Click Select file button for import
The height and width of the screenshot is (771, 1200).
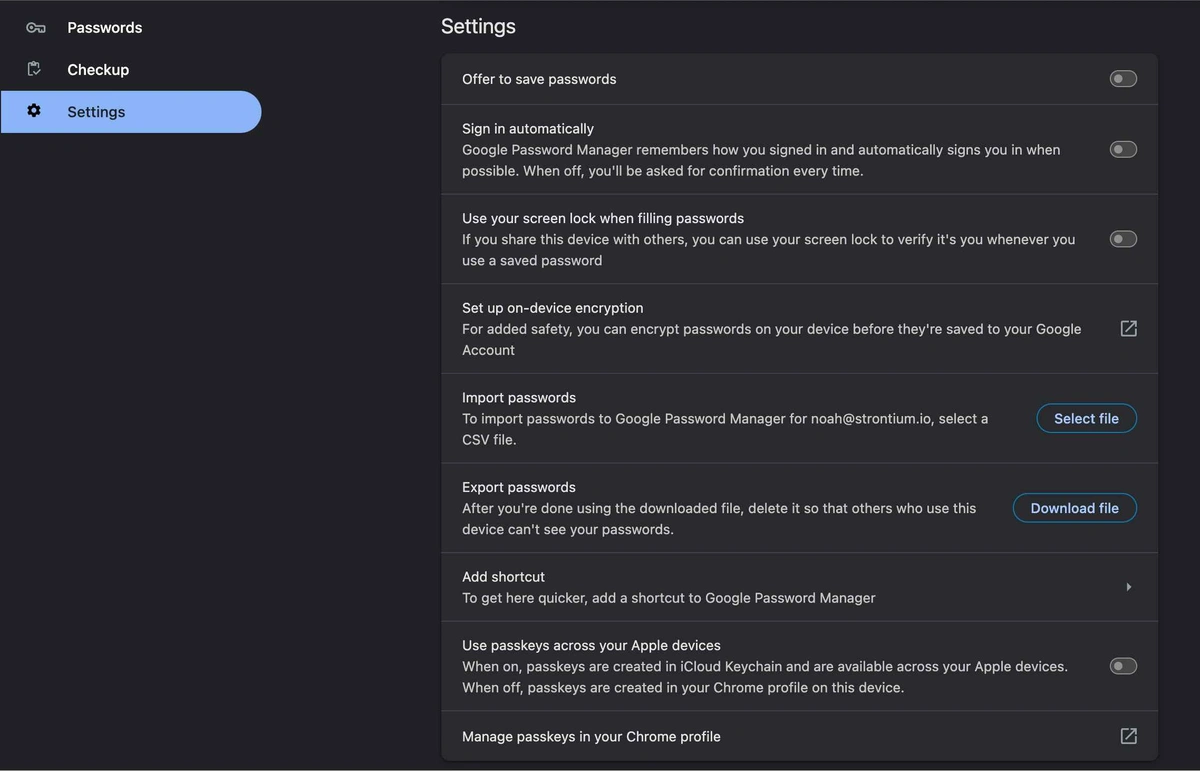(1086, 418)
